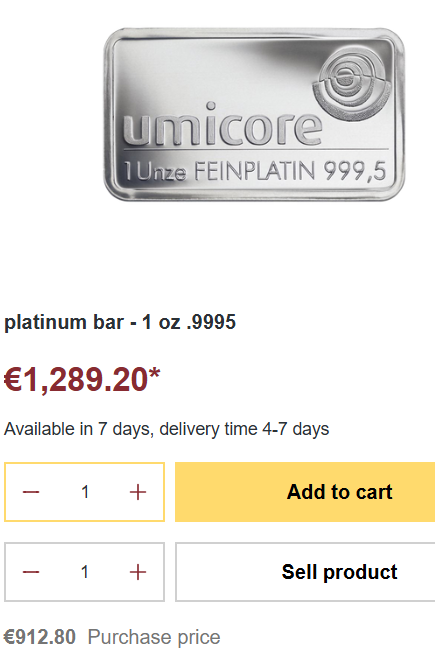Click the engraved umicore name on the bar

coord(223,124)
